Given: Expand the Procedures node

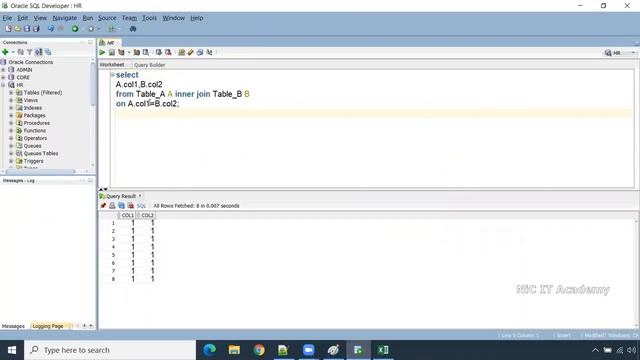Looking at the screenshot, I should pyautogui.click(x=11, y=123).
